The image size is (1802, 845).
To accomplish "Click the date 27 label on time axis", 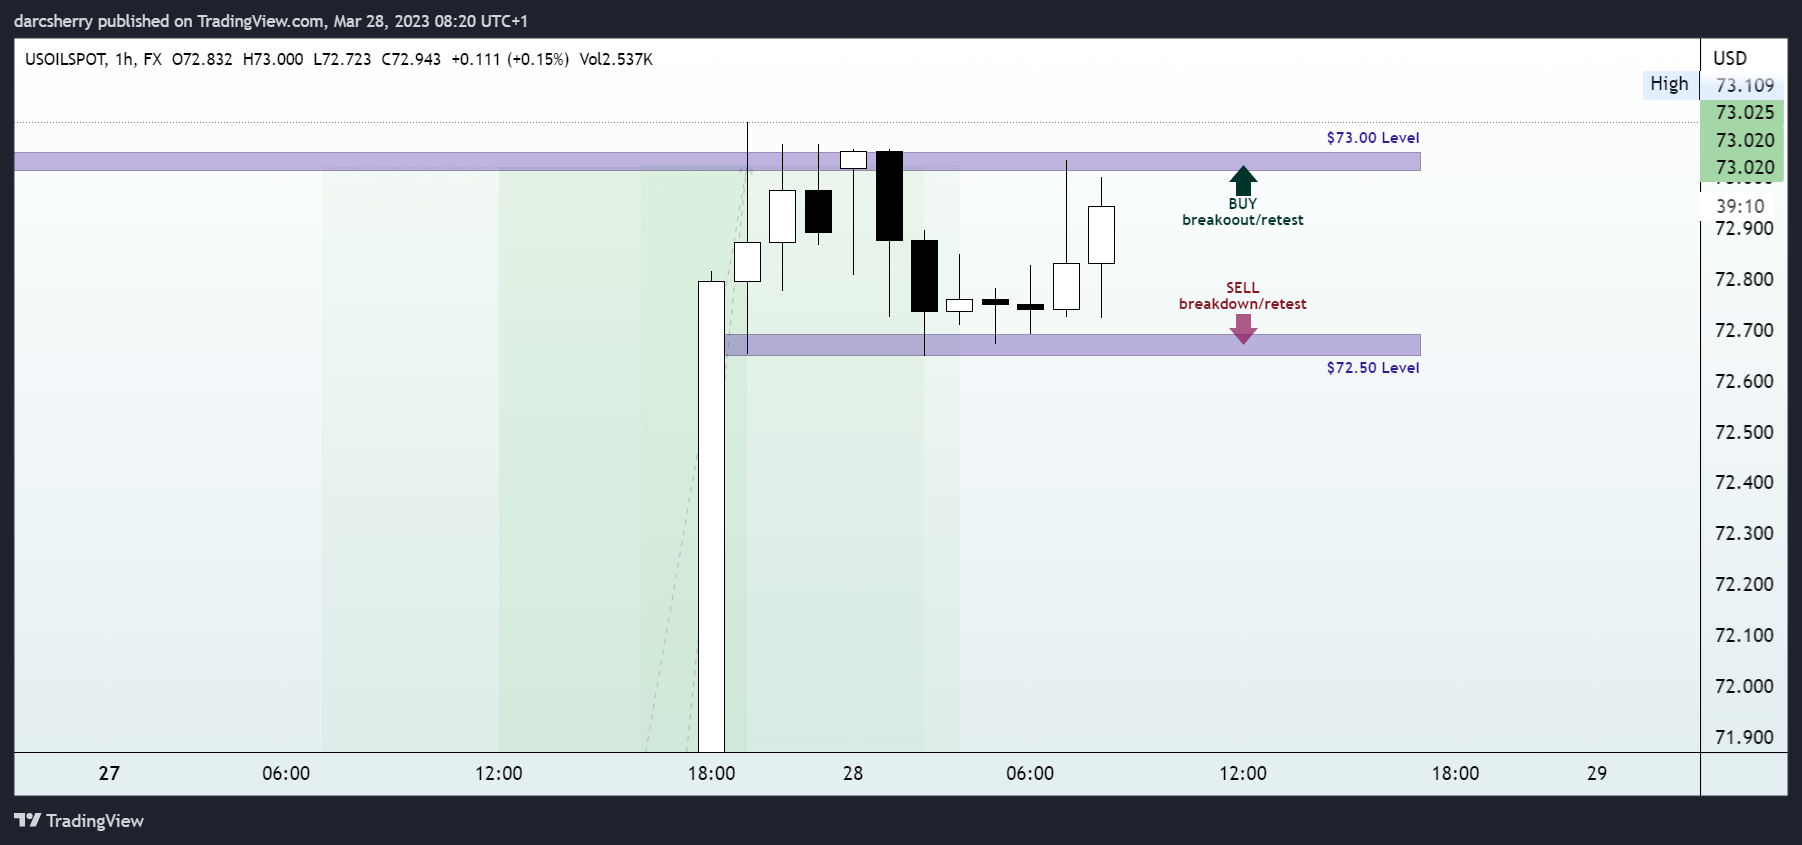I will (109, 773).
